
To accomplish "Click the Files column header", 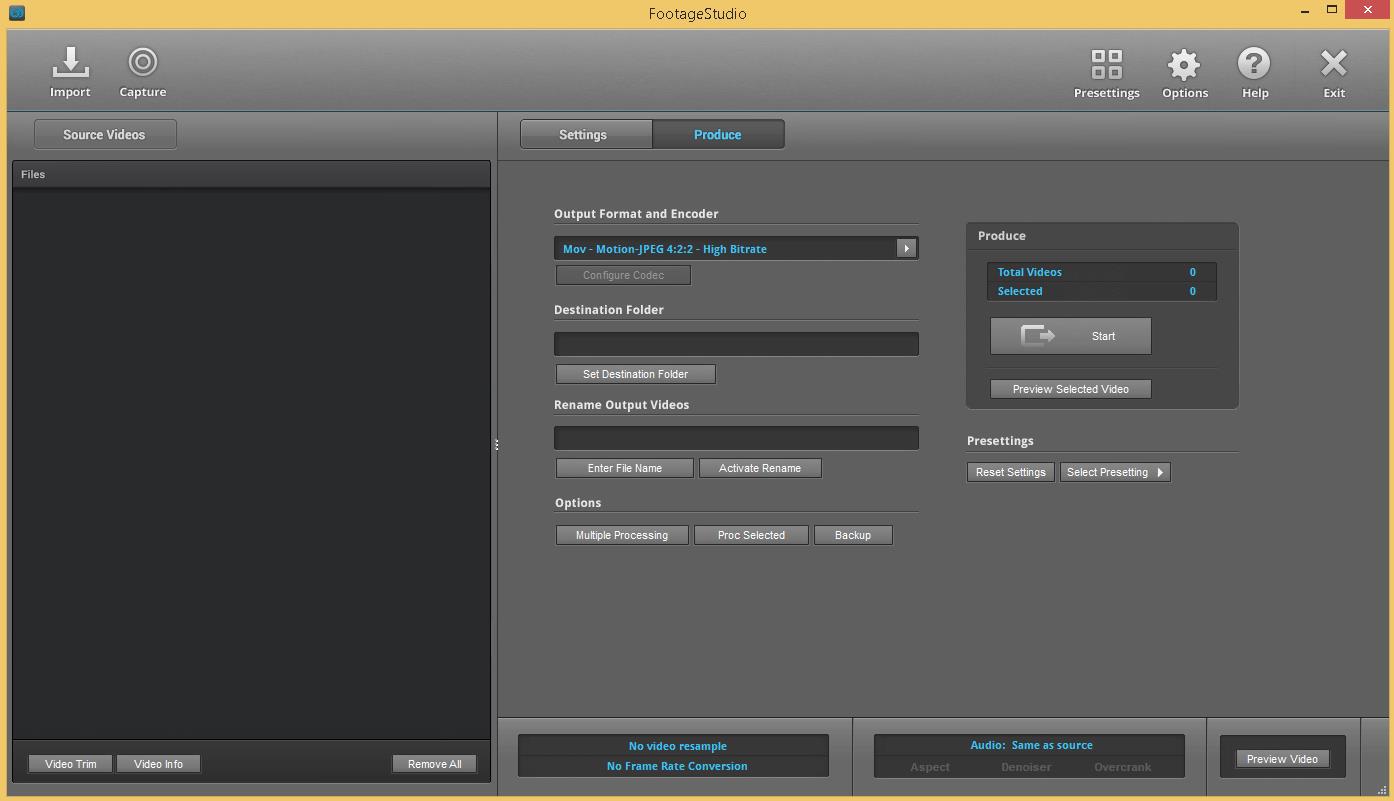I will [x=251, y=174].
